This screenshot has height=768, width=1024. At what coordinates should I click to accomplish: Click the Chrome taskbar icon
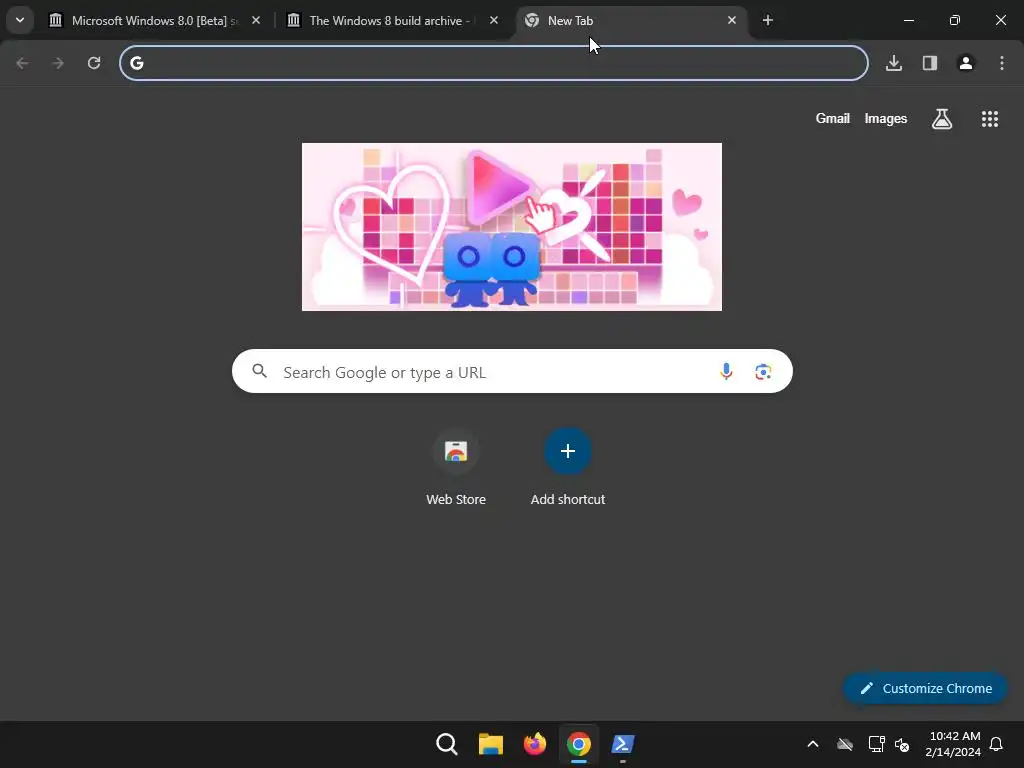[x=579, y=744]
